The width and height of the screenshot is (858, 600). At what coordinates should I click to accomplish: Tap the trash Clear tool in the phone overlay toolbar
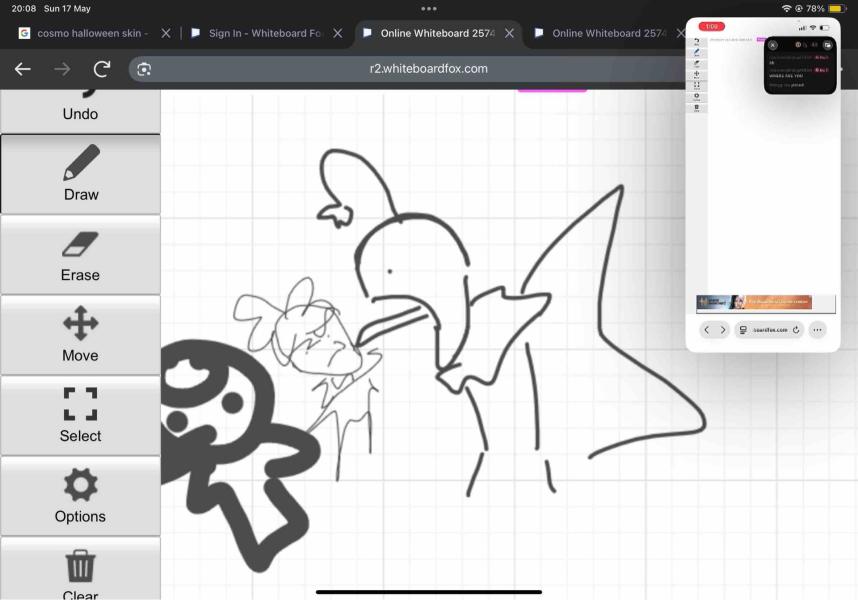[697, 108]
